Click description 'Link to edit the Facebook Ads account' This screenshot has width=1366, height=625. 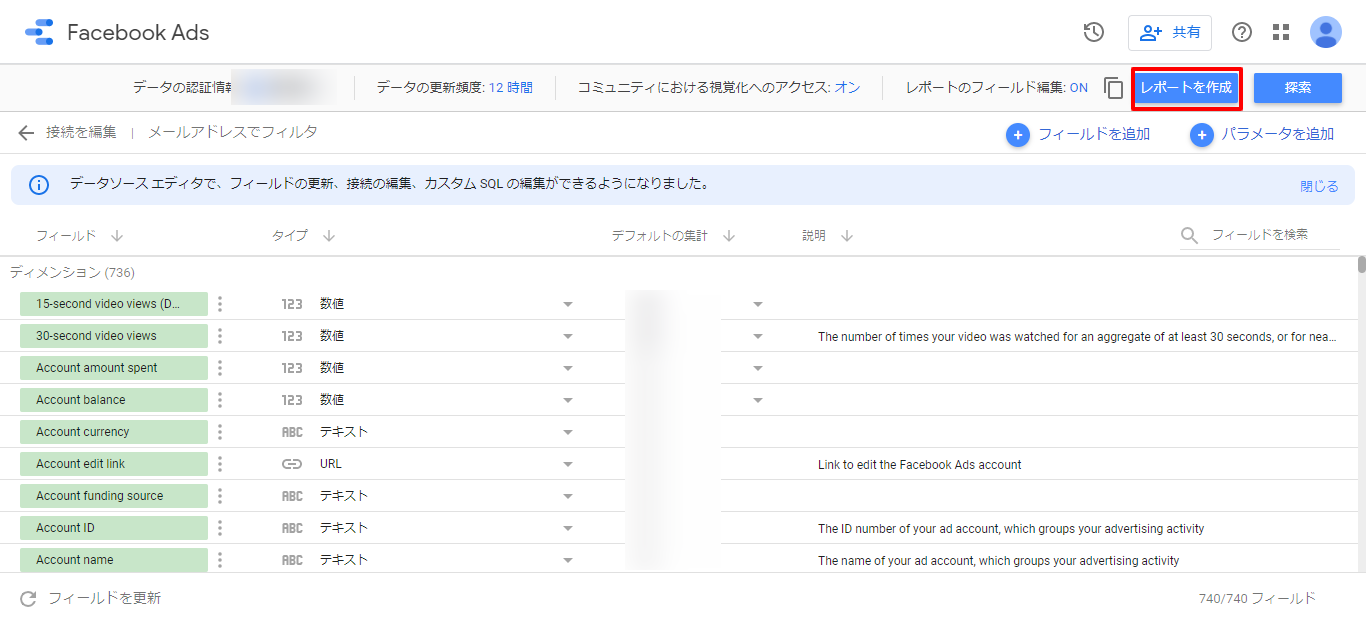[x=920, y=465]
